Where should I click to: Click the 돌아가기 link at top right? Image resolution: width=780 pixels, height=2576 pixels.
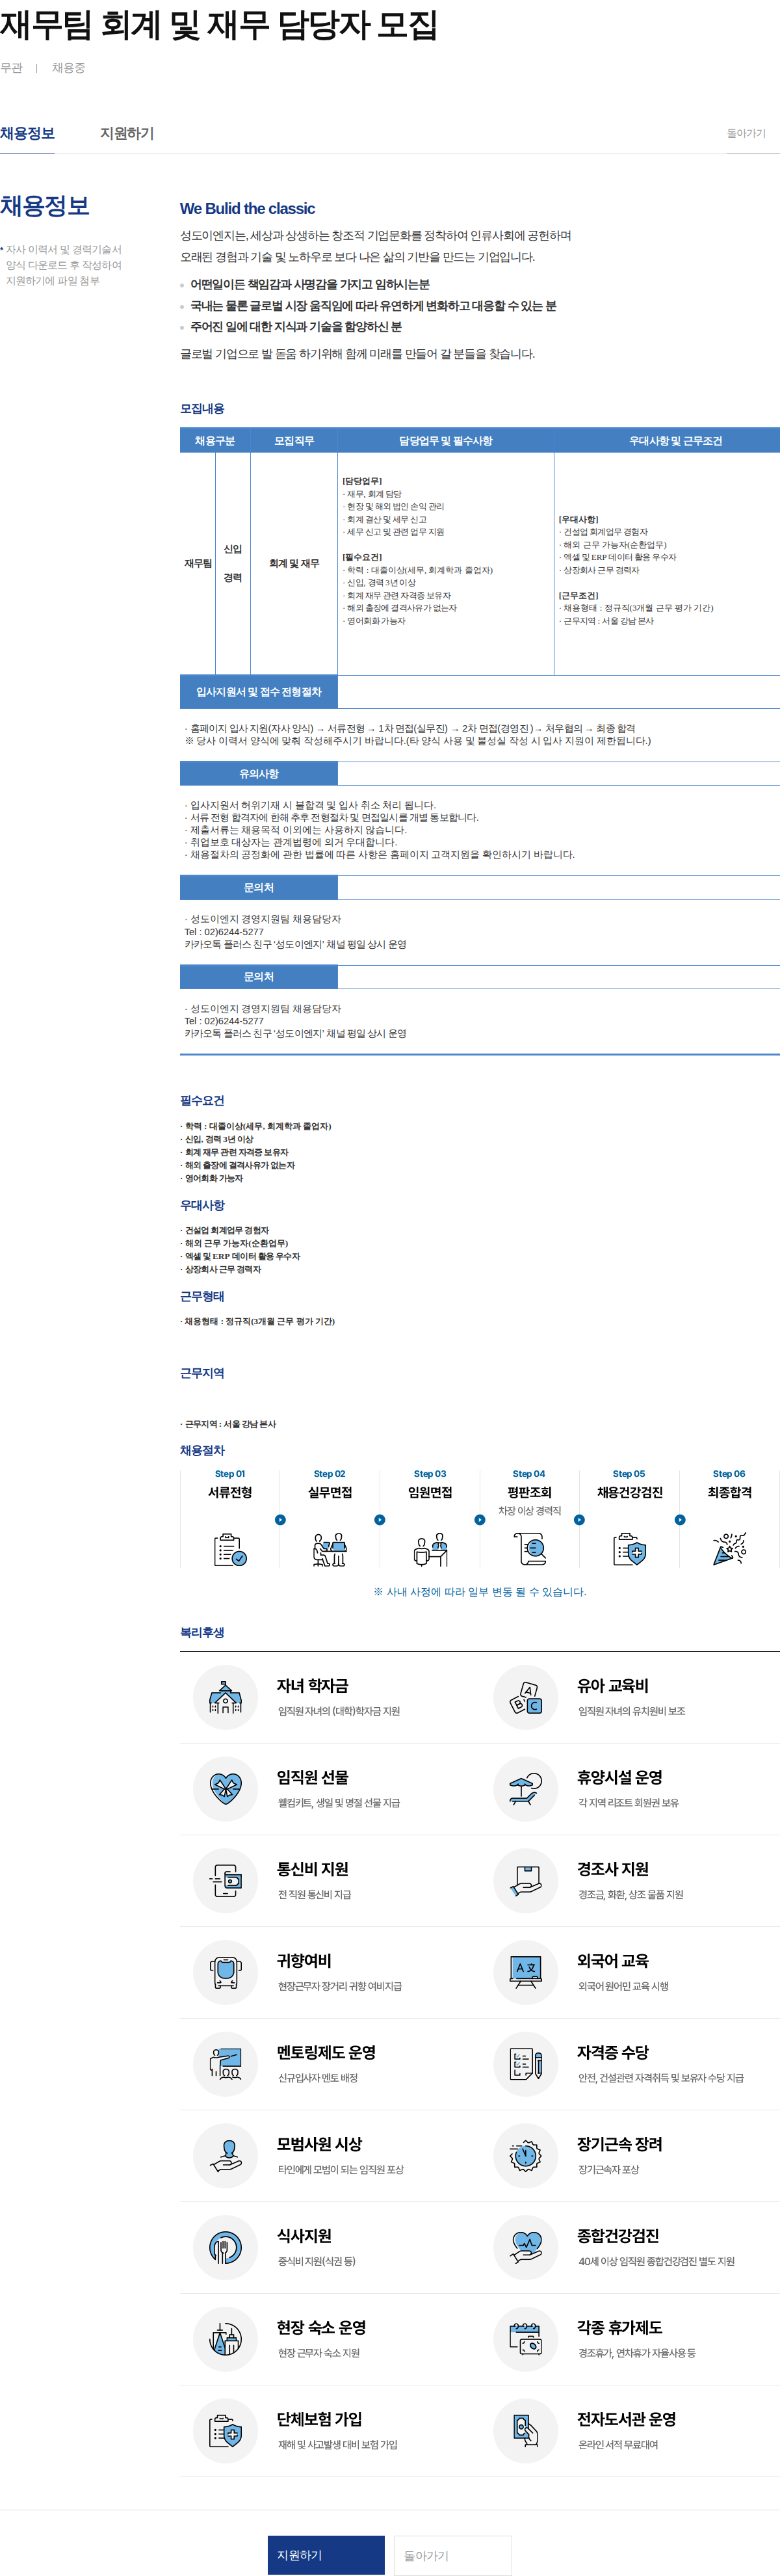[x=746, y=133]
